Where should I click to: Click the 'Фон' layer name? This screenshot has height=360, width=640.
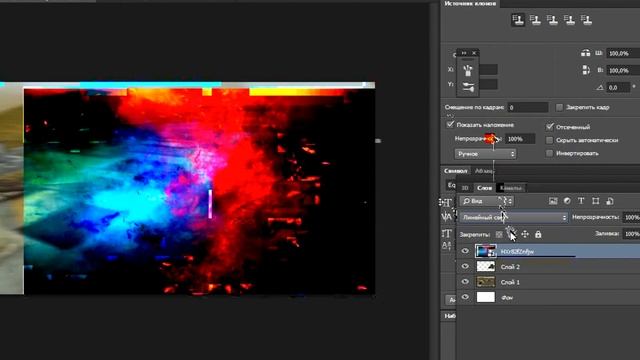507,298
